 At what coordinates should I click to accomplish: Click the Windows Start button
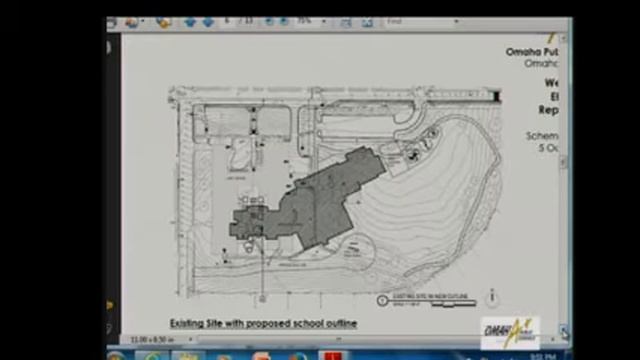[117, 356]
